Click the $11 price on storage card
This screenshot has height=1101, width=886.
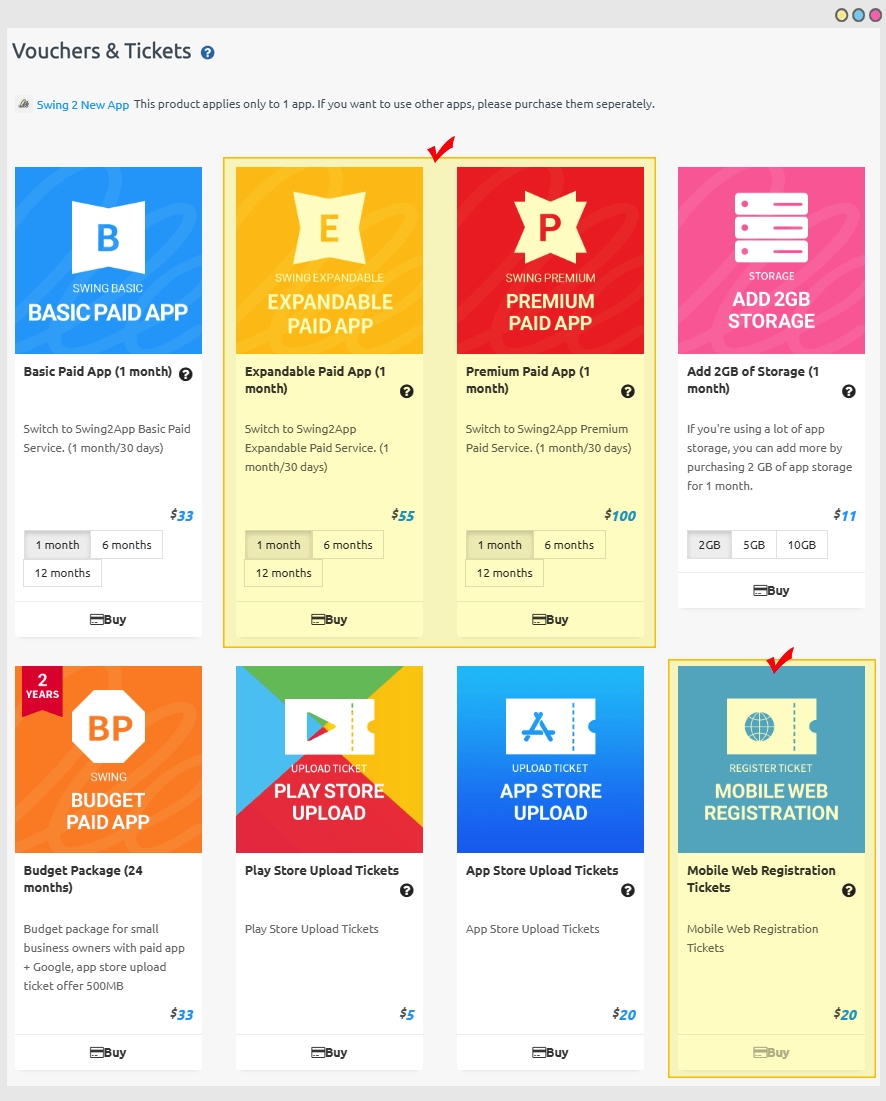845,515
